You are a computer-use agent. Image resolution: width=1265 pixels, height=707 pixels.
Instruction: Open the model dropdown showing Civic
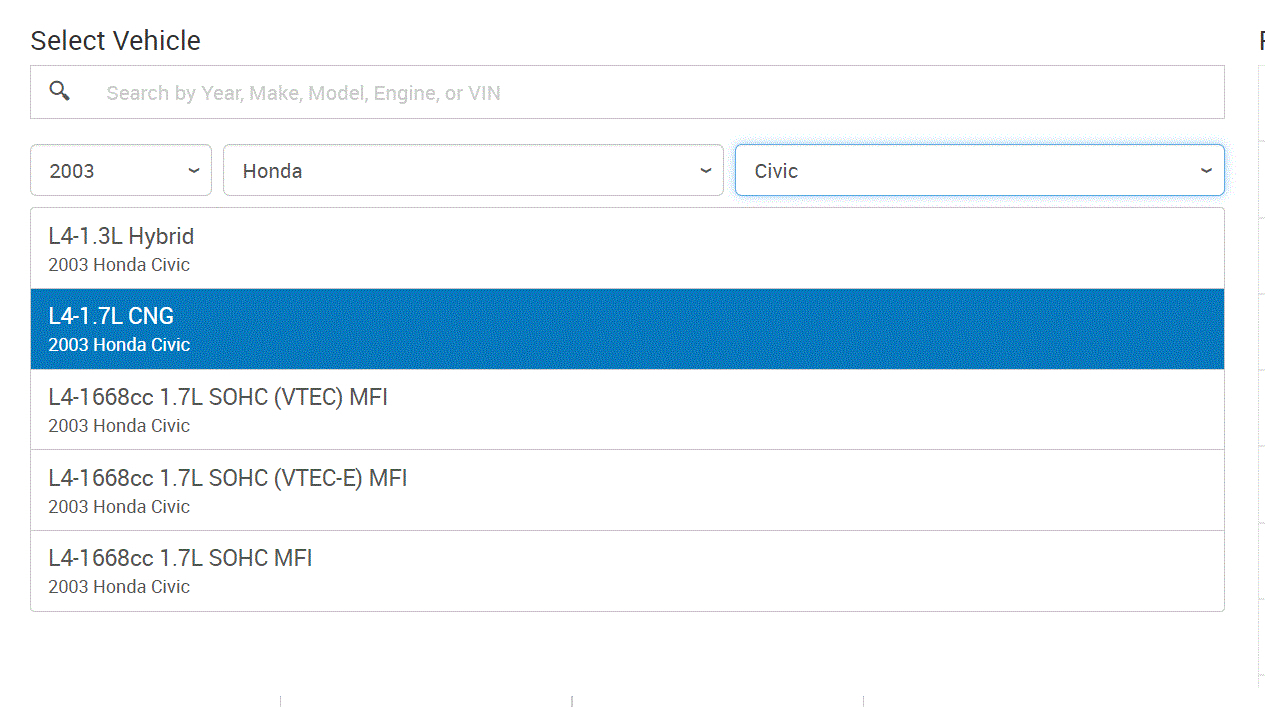click(979, 170)
